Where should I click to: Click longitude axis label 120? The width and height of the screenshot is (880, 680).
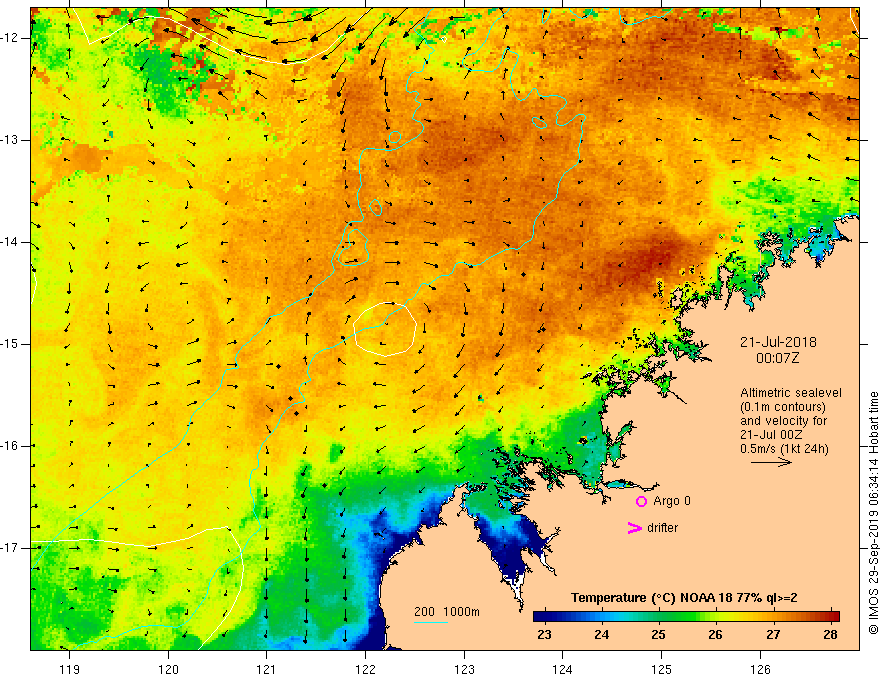click(168, 669)
